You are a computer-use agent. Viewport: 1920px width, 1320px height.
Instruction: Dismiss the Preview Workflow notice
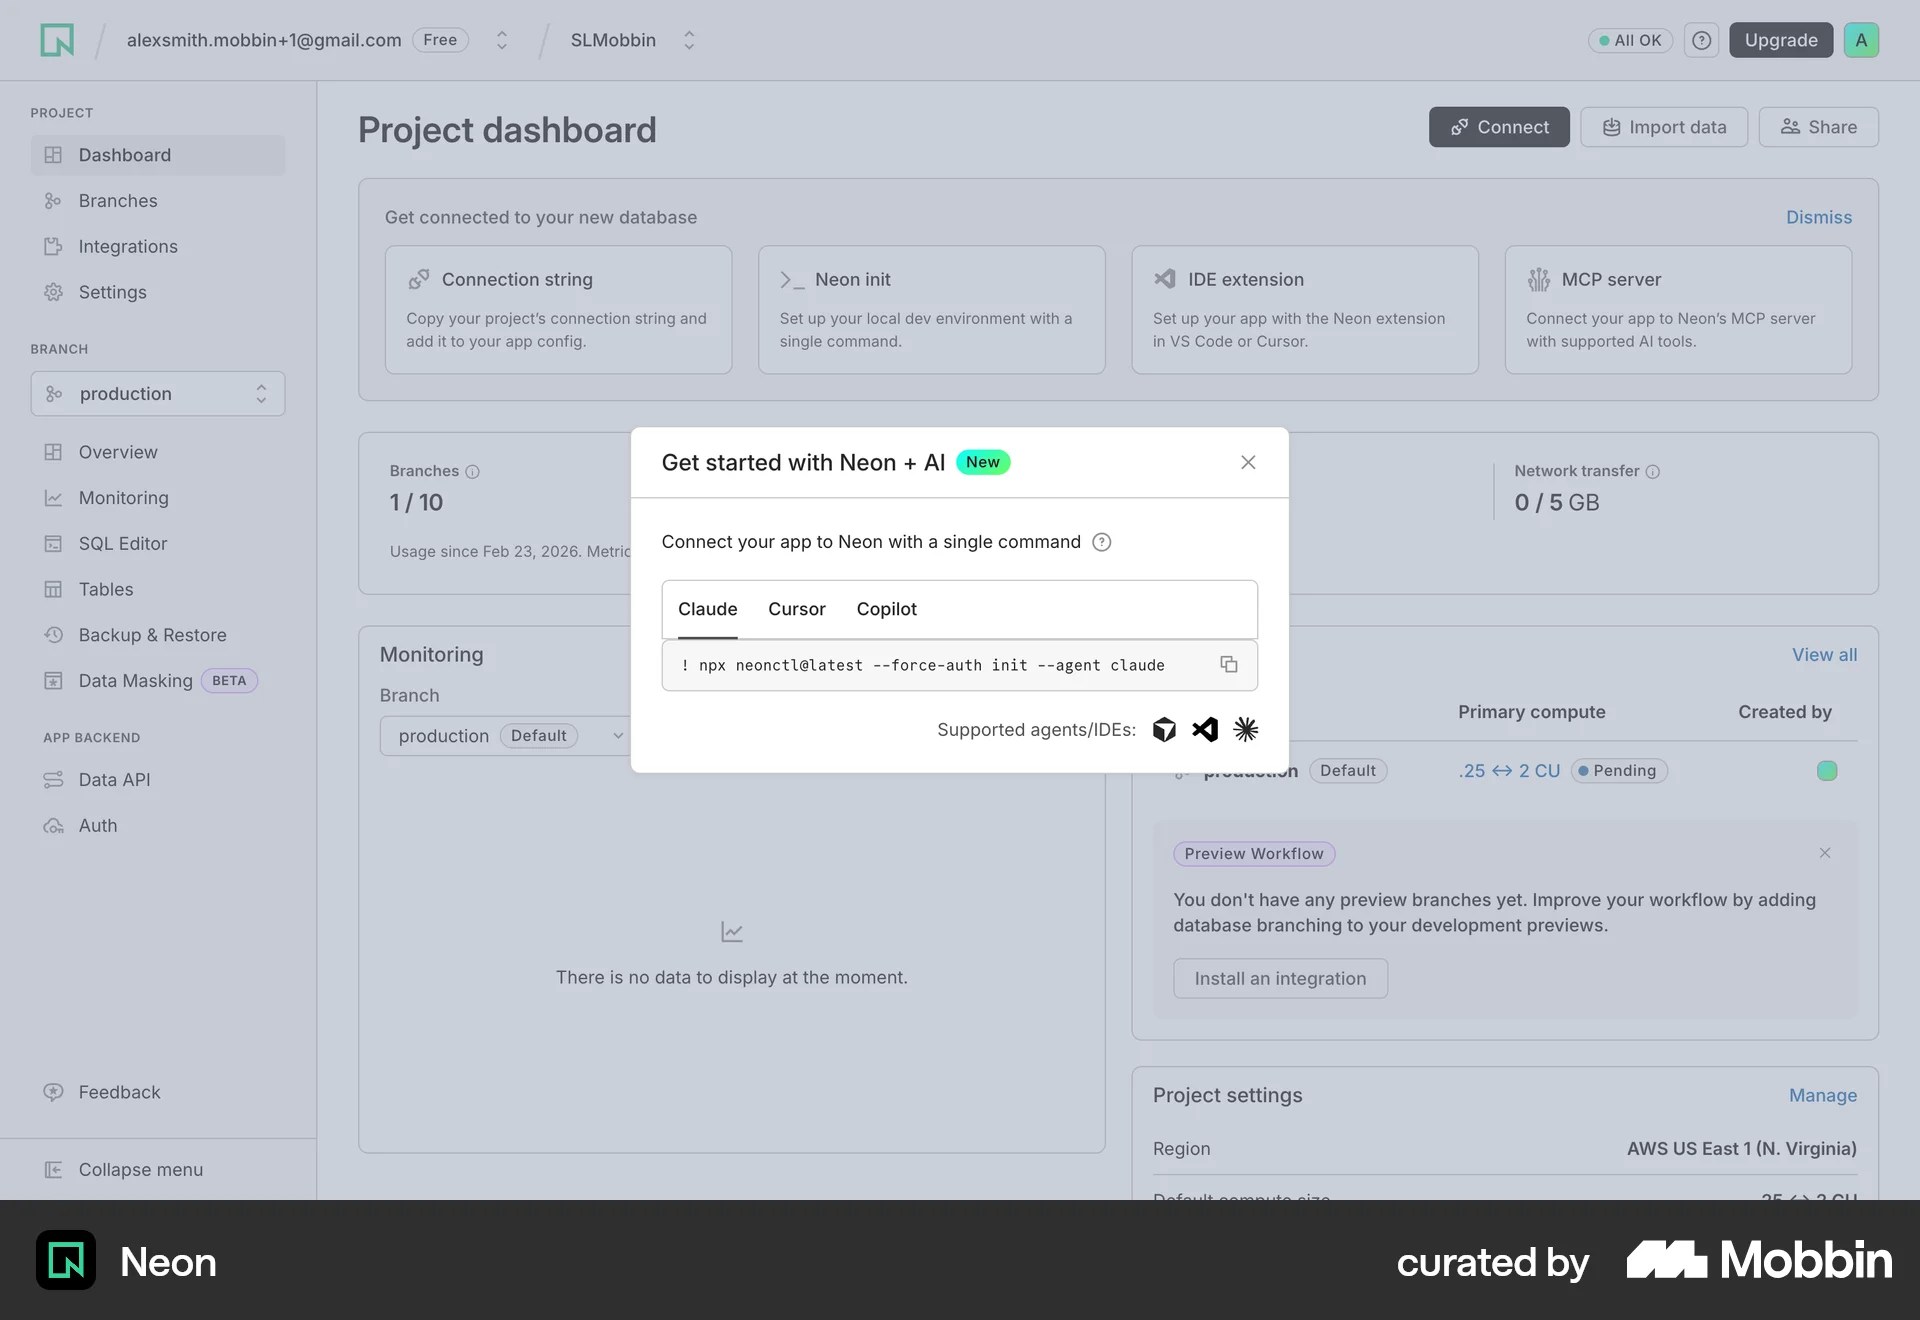coord(1825,853)
